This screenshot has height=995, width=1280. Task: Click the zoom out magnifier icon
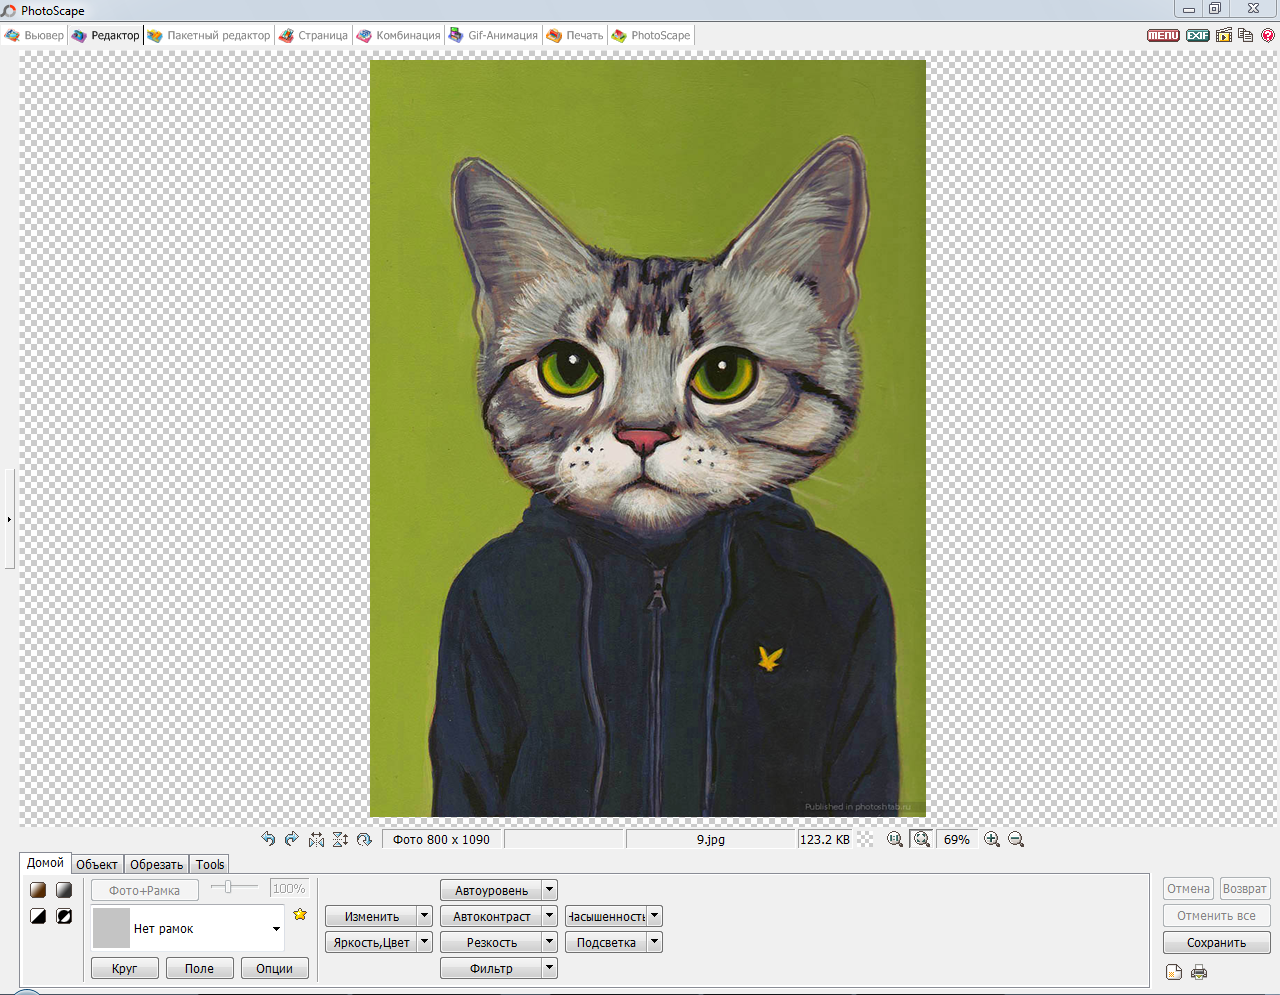[x=1016, y=839]
